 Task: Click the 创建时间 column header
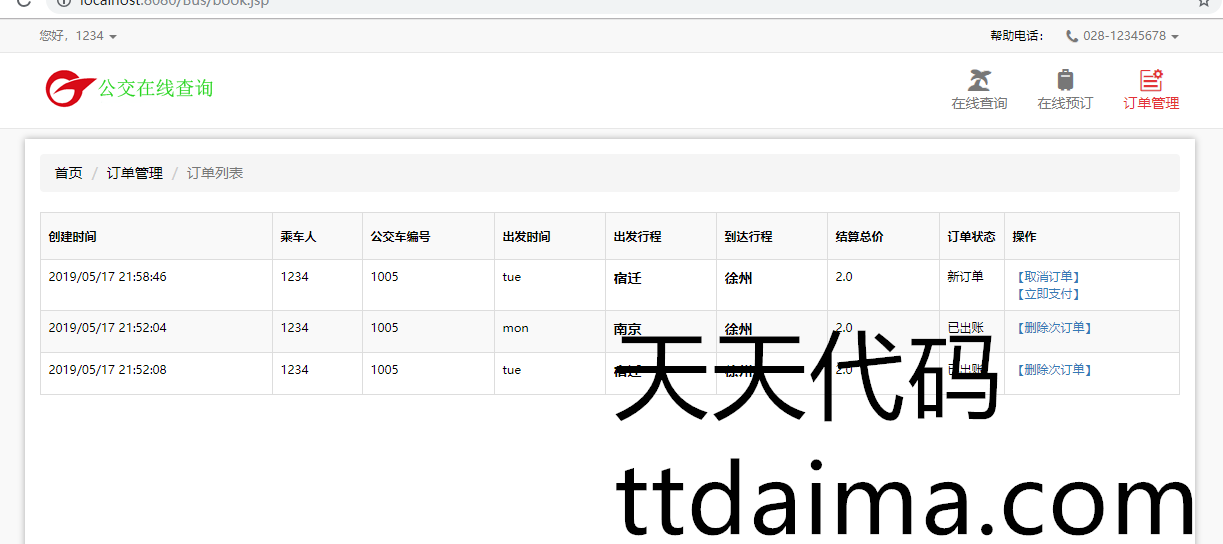point(73,237)
